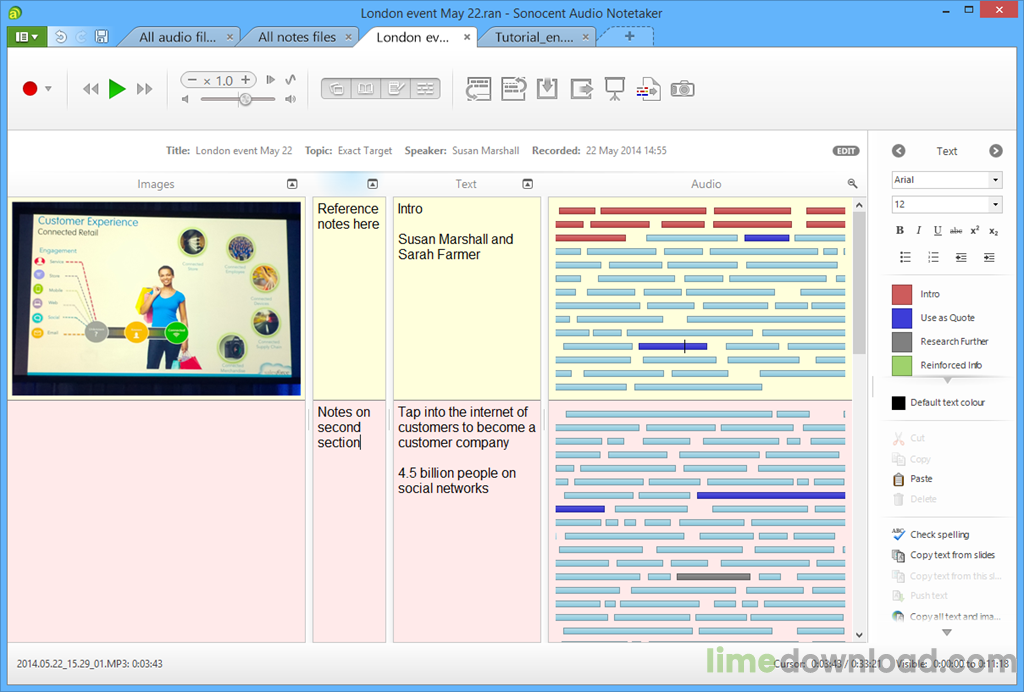Switch to the All audio files tab
This screenshot has height=692, width=1024.
tap(178, 37)
